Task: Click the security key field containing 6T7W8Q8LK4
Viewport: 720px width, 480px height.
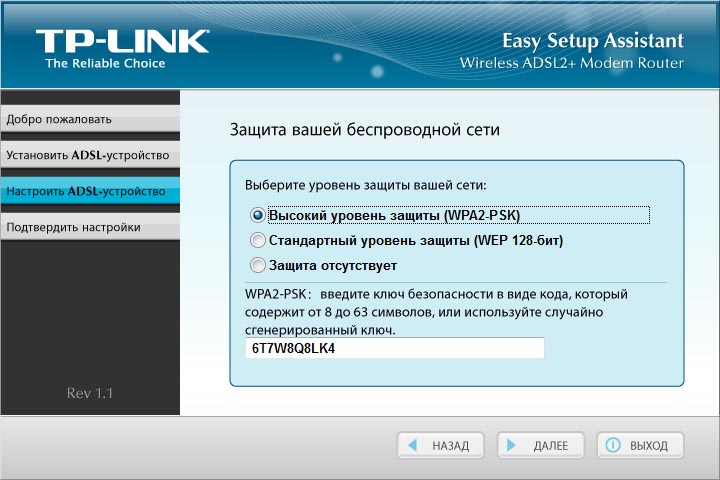Action: coord(394,348)
